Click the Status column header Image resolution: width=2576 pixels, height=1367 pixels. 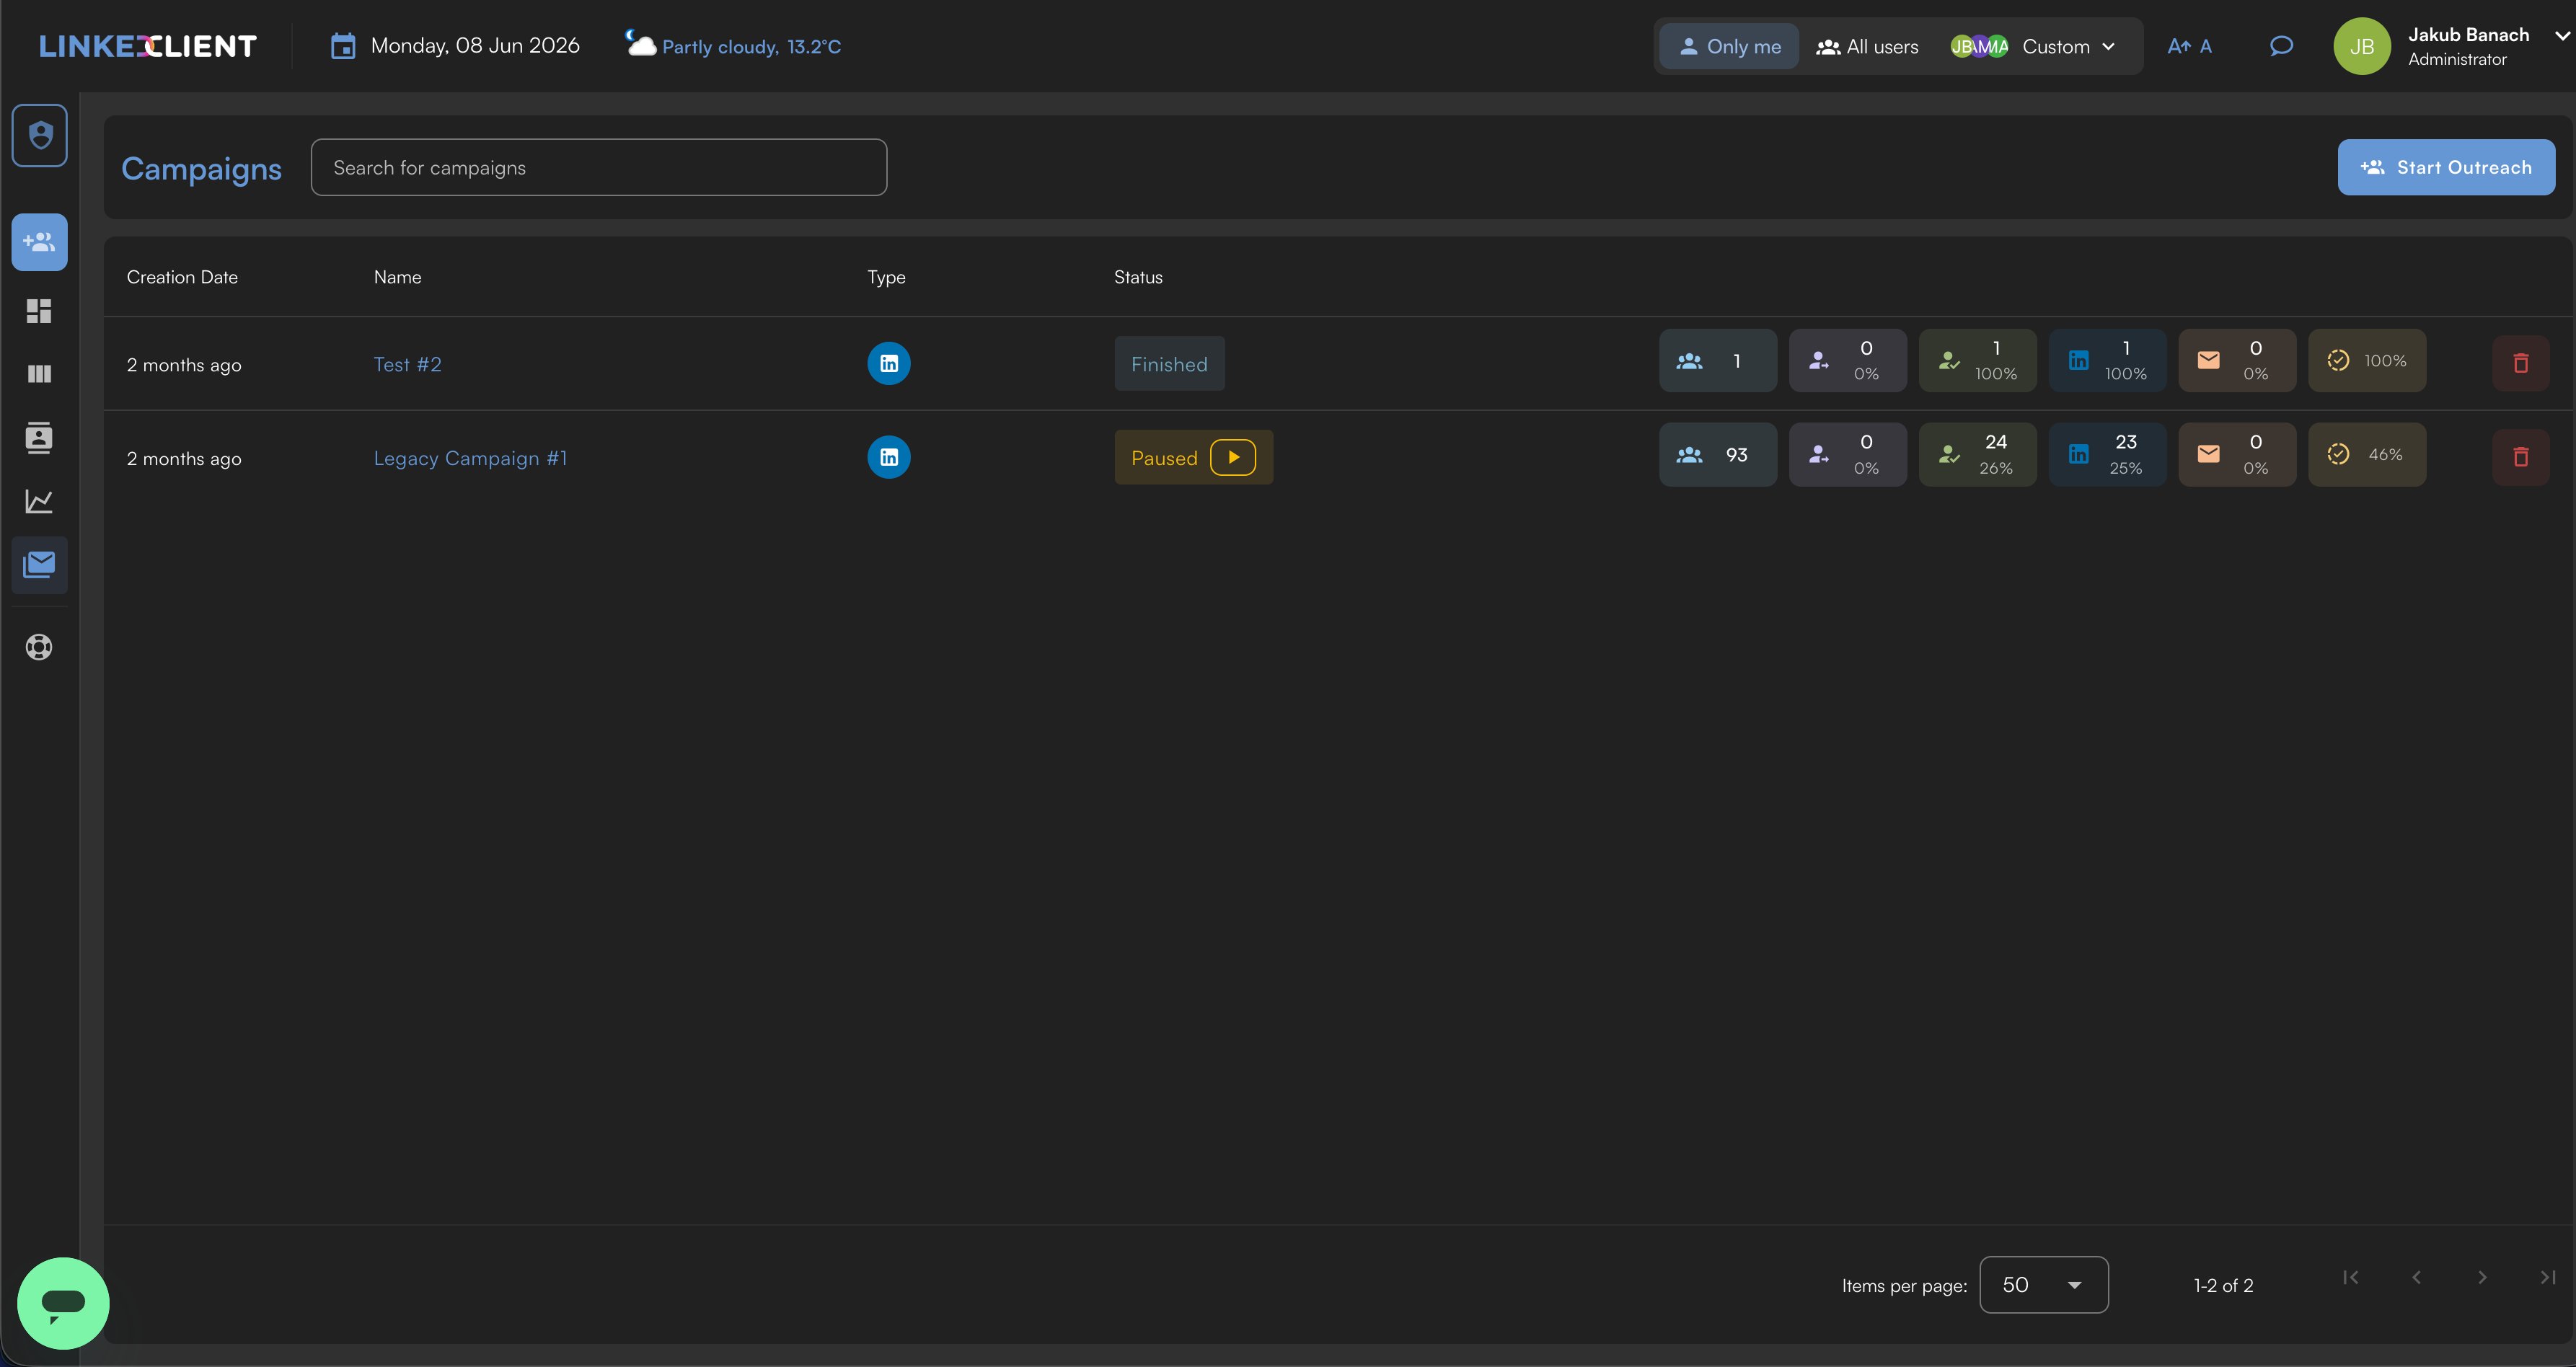tap(1138, 277)
